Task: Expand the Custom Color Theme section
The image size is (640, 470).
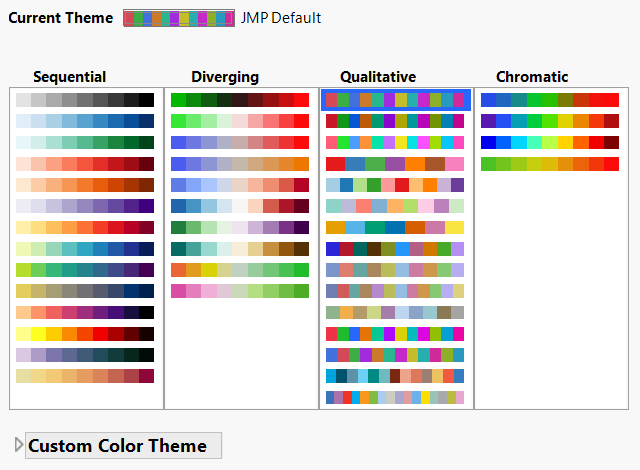Action: (18, 445)
